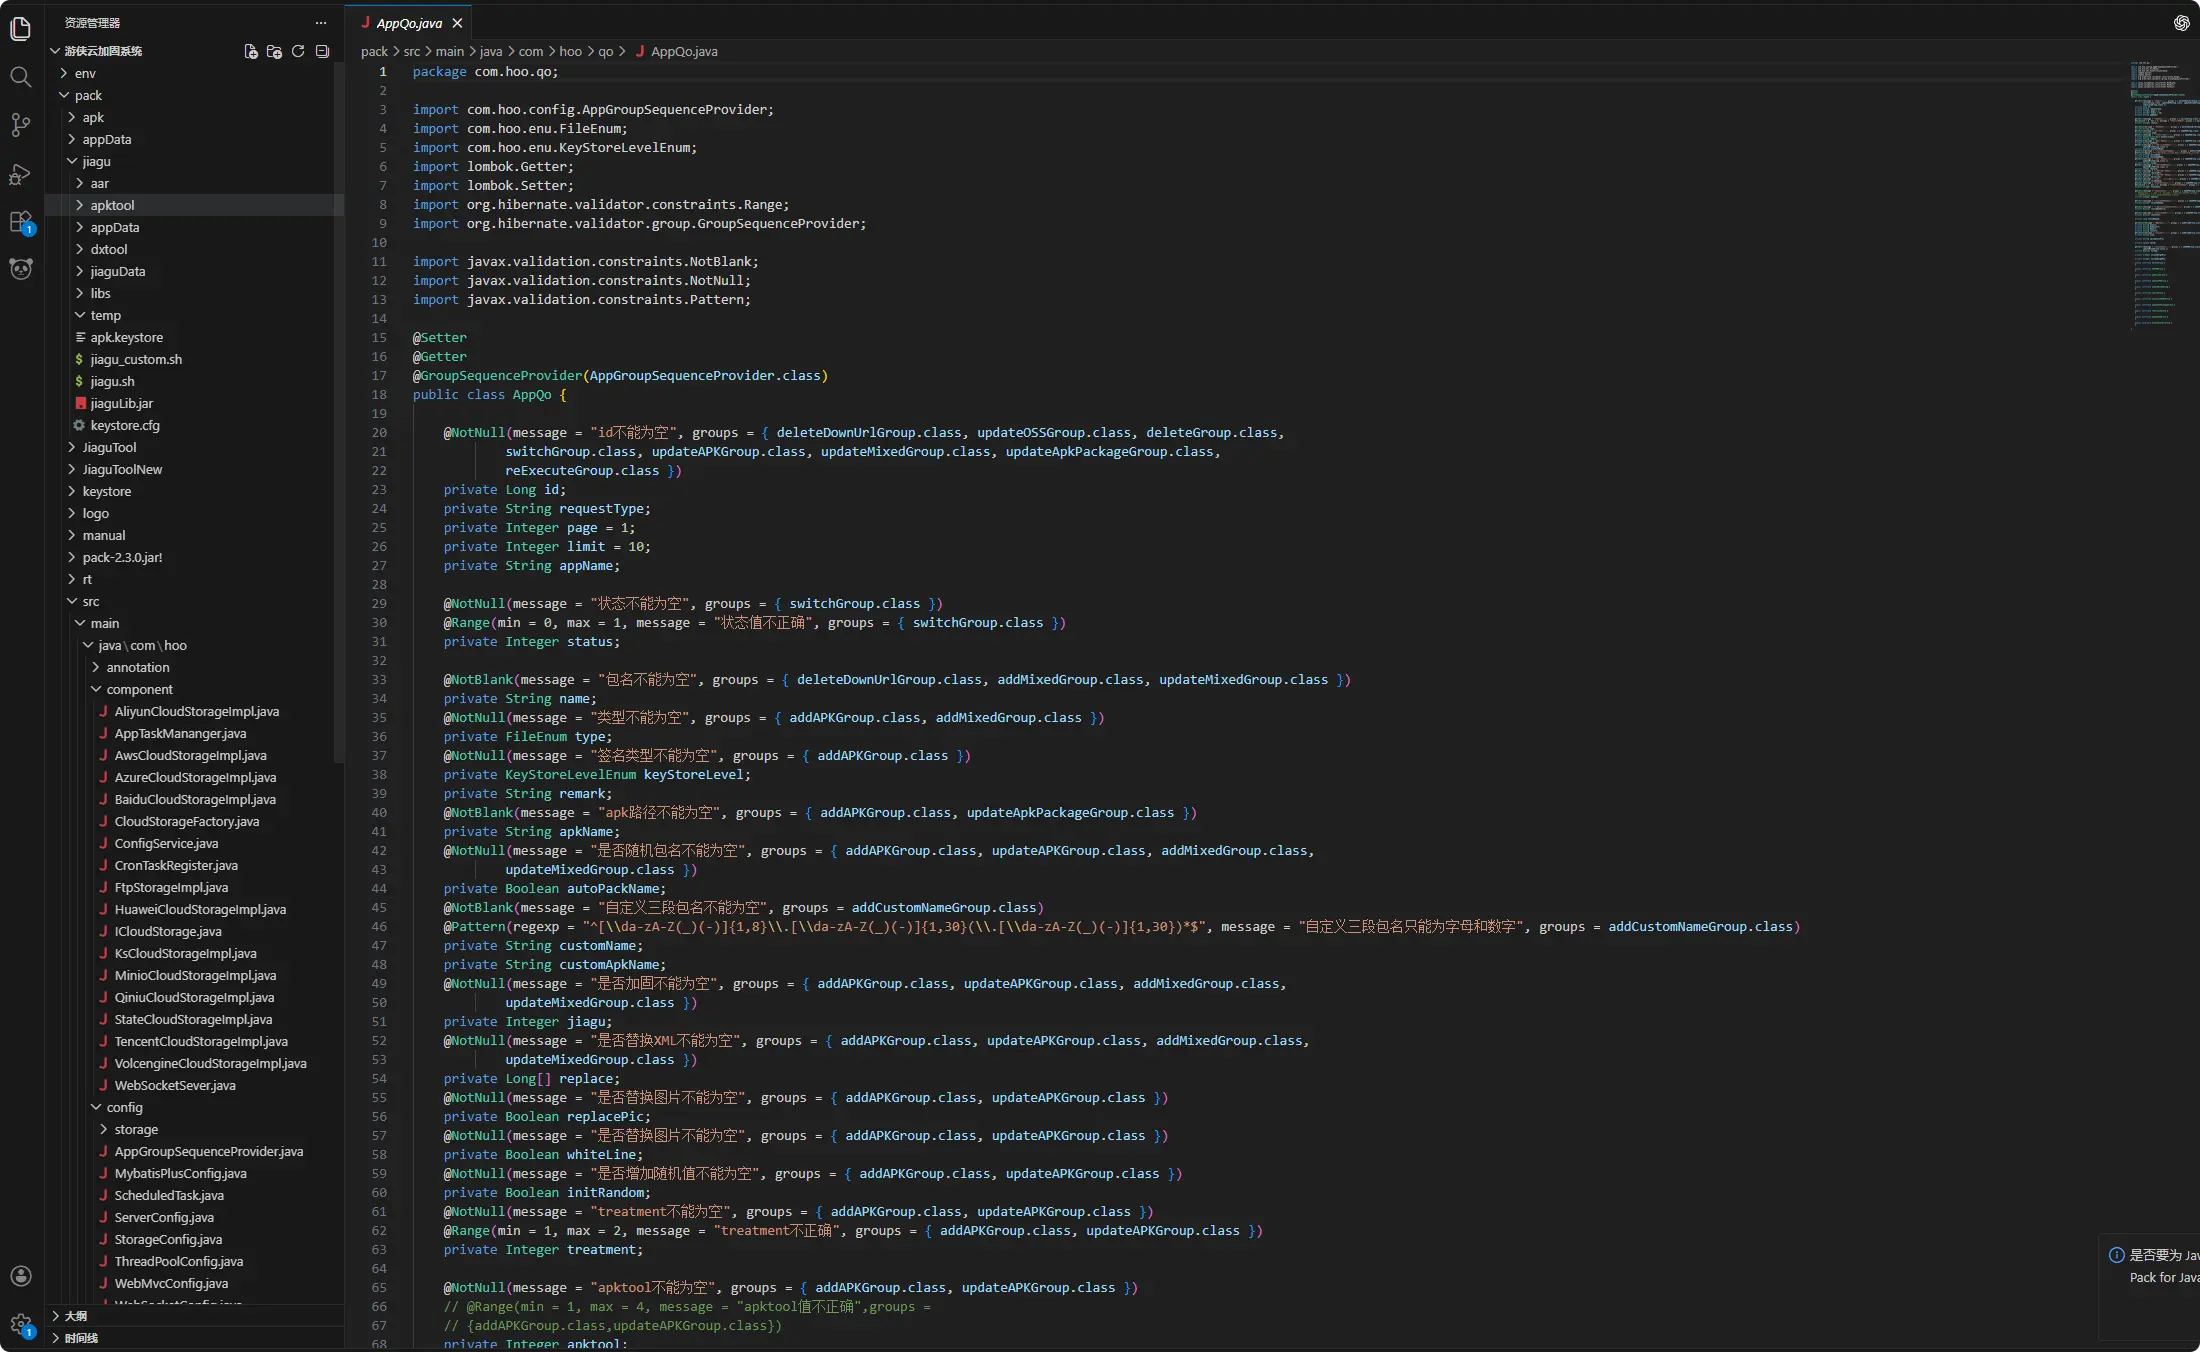Open the Run and Debug view
2200x1352 pixels.
click(20, 175)
